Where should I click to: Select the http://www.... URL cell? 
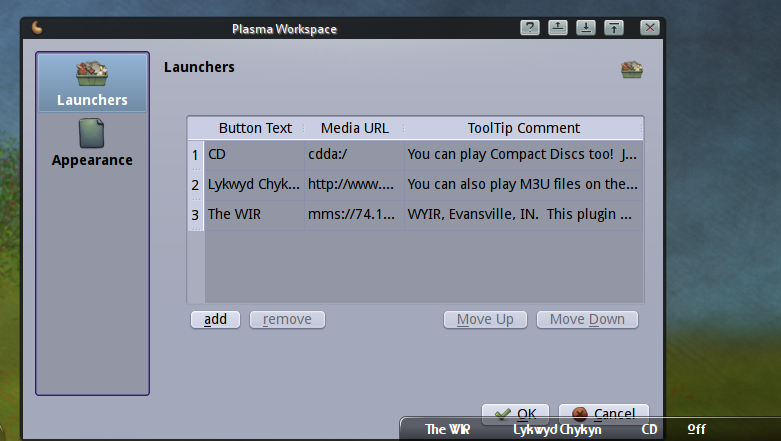pyautogui.click(x=355, y=185)
